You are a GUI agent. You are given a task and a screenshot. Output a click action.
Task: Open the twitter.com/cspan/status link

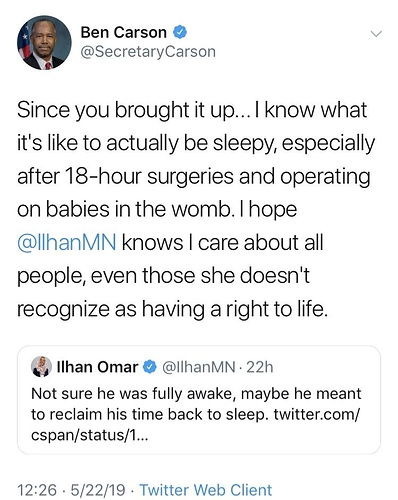[x=196, y=425]
